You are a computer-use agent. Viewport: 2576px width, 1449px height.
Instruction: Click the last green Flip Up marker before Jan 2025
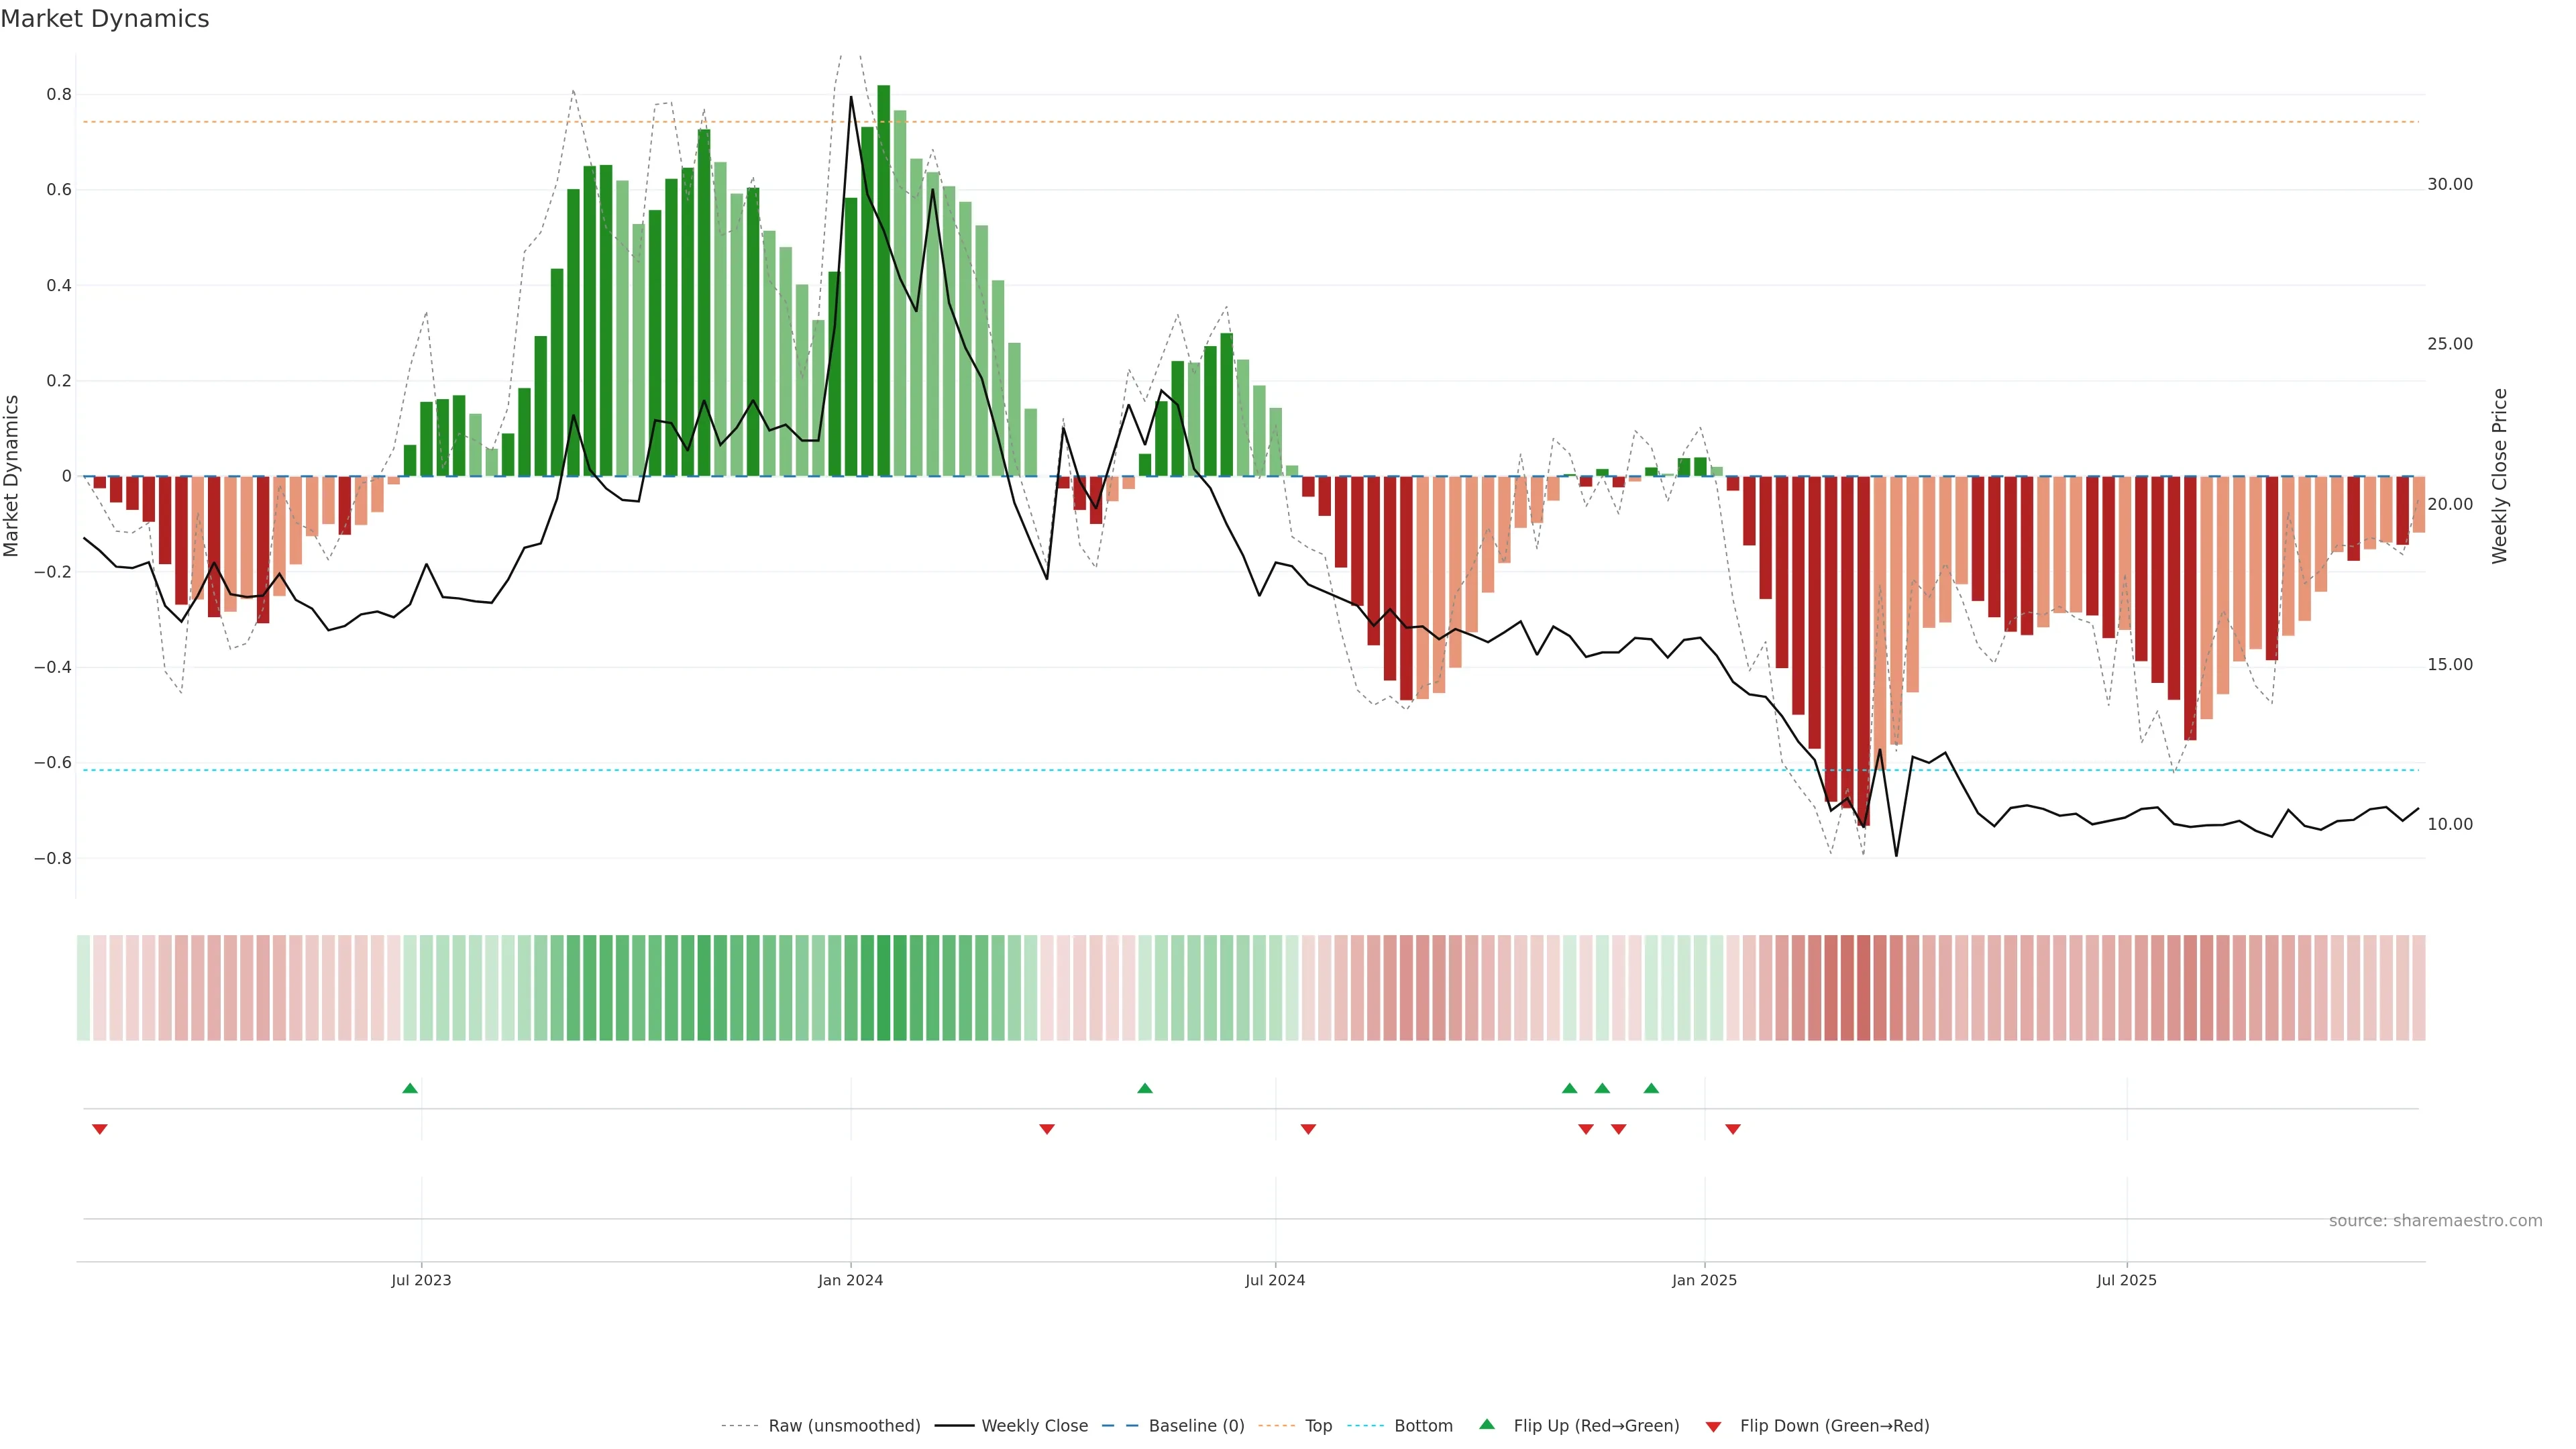click(x=1651, y=1088)
